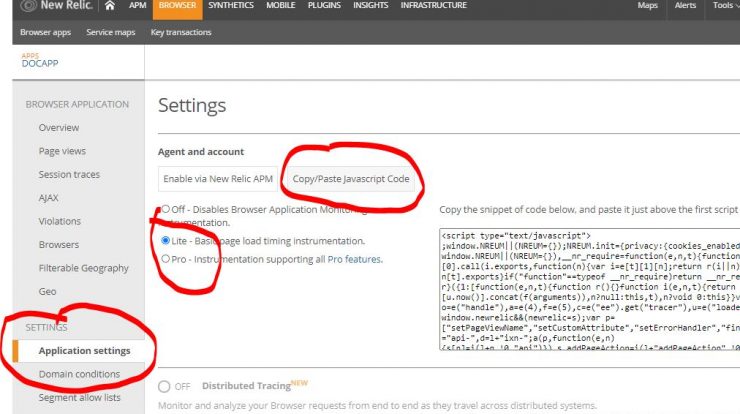Screen dimensions: 740x414
Task: Expand the Tools dropdown
Action: (726, 6)
